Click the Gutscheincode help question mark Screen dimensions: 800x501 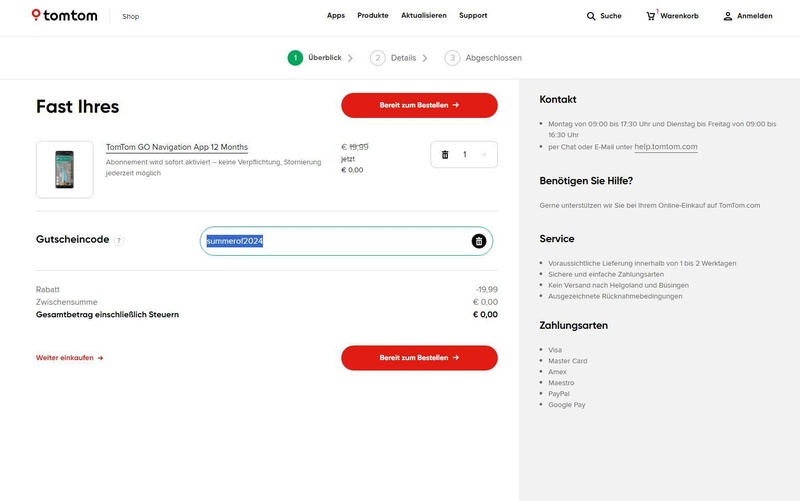(x=119, y=241)
